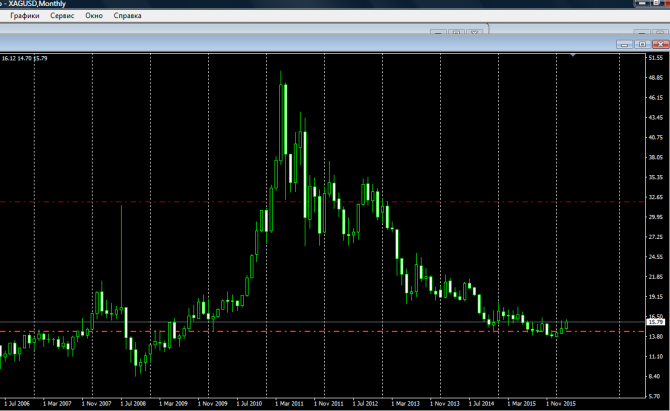Open the Сервис menu
This screenshot has width=670, height=411.
pyautogui.click(x=62, y=16)
